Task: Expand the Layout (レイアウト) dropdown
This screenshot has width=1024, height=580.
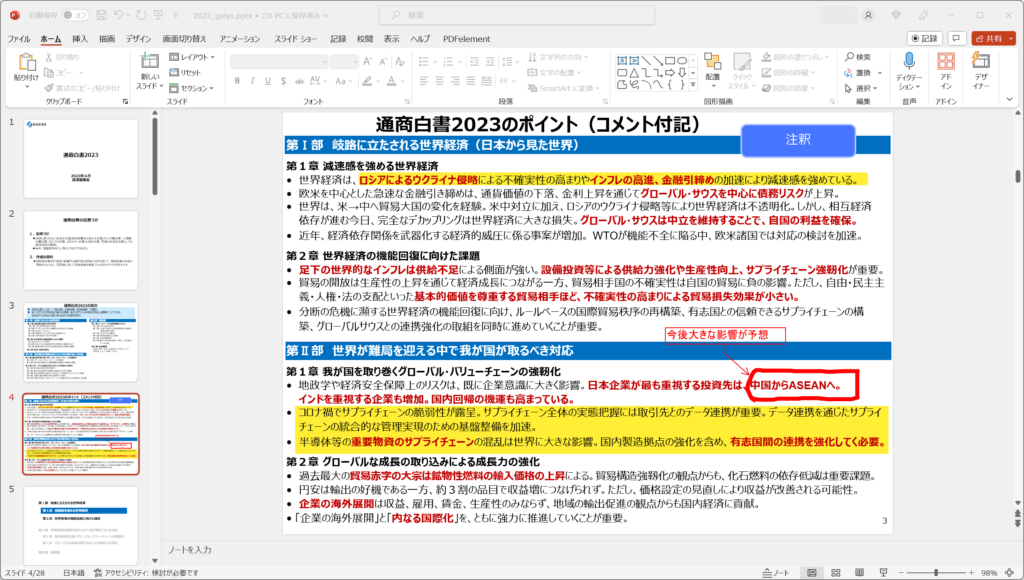Action: coord(192,57)
